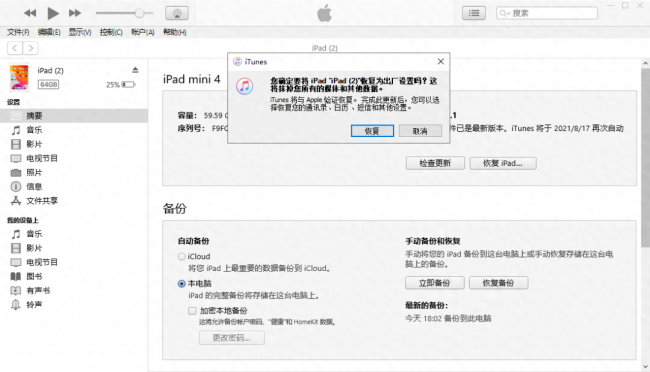
Task: Open the AirPlay output button
Action: click(x=177, y=13)
